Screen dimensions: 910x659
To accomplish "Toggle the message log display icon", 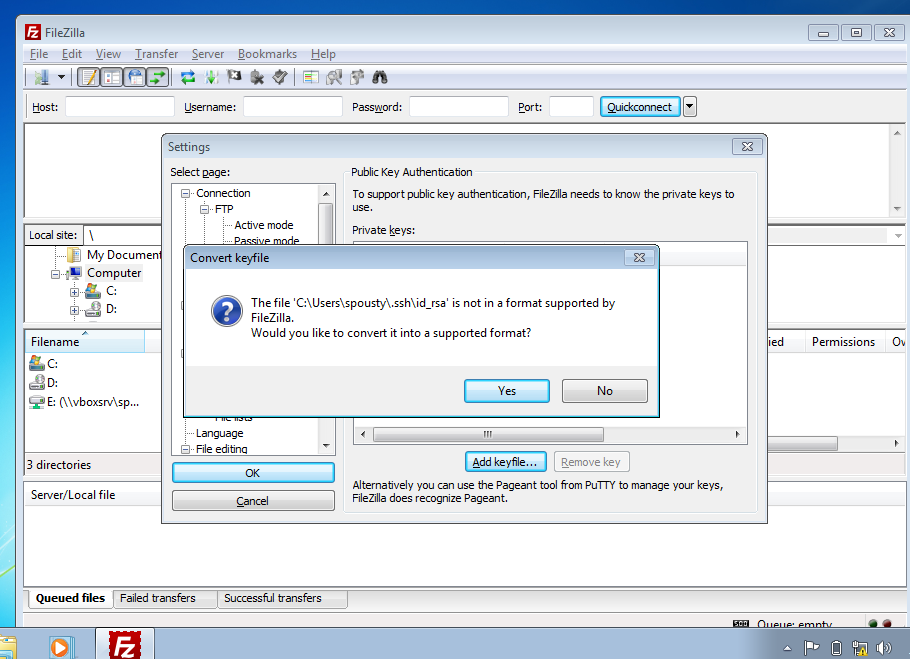I will [89, 77].
